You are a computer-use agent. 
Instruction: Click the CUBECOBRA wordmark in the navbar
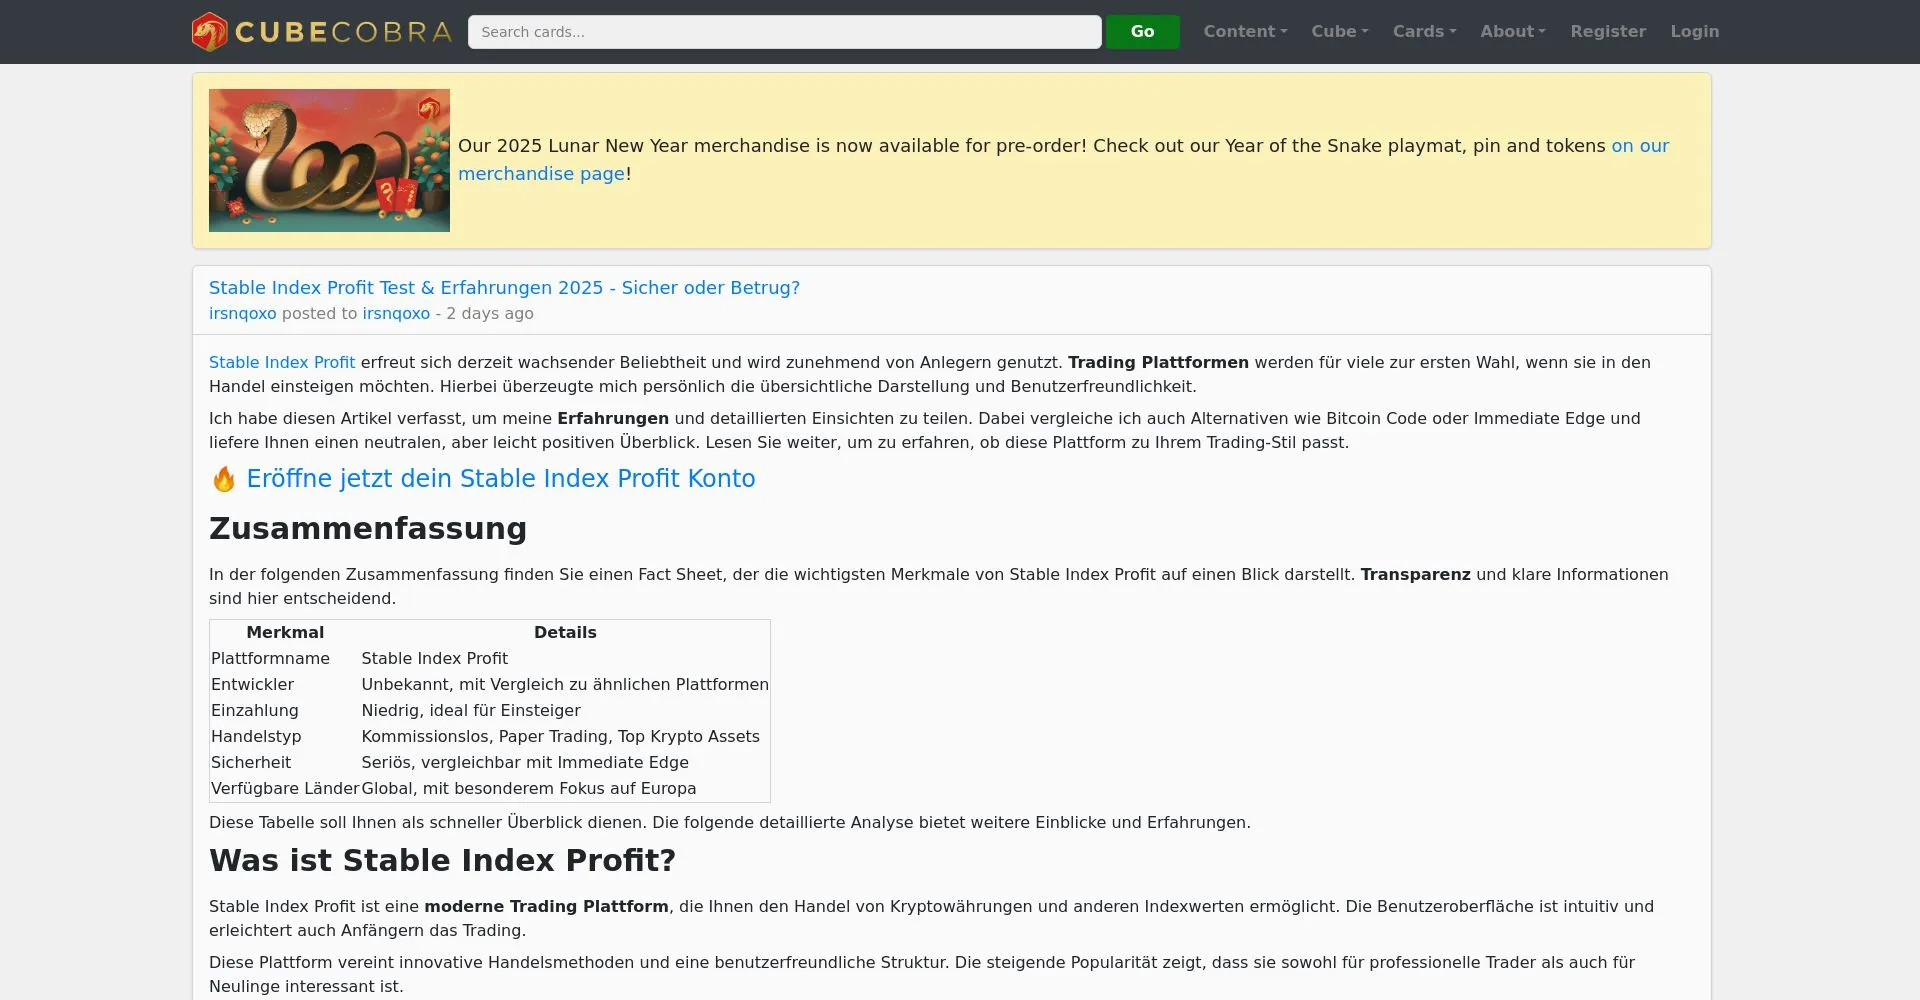pyautogui.click(x=343, y=32)
